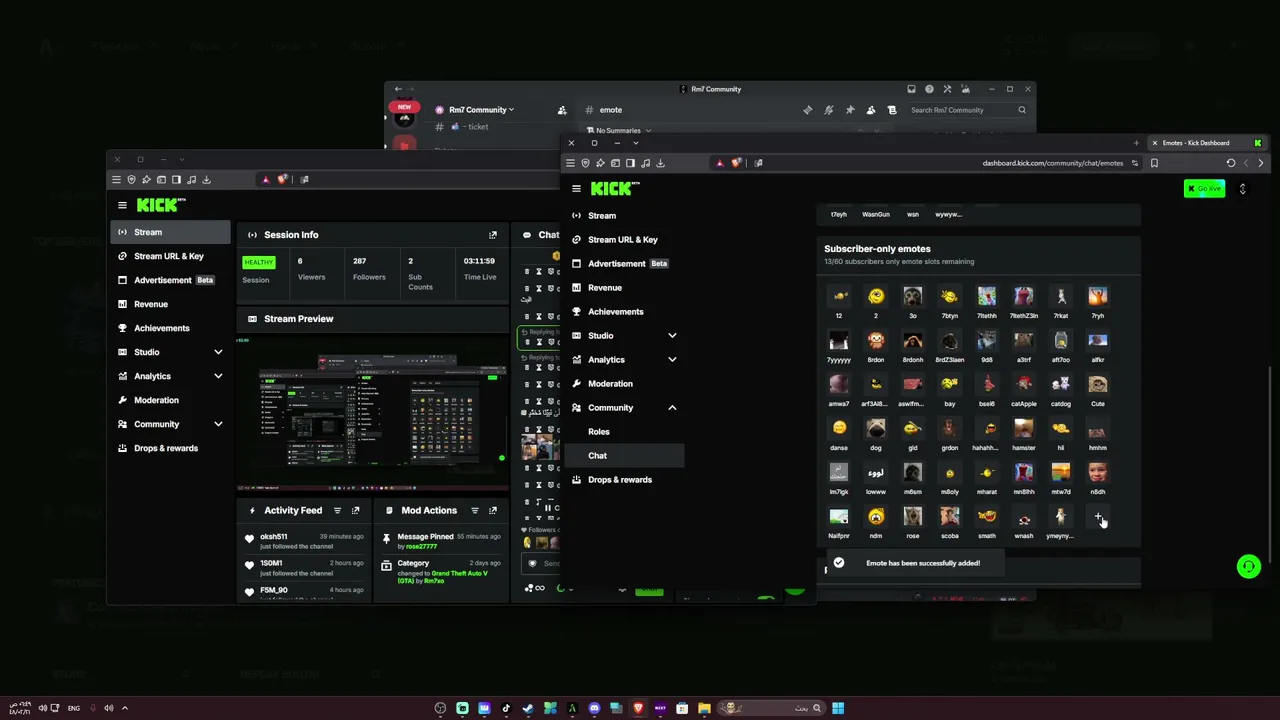1280x720 pixels.
Task: Open Steam from the taskbar
Action: tap(528, 708)
